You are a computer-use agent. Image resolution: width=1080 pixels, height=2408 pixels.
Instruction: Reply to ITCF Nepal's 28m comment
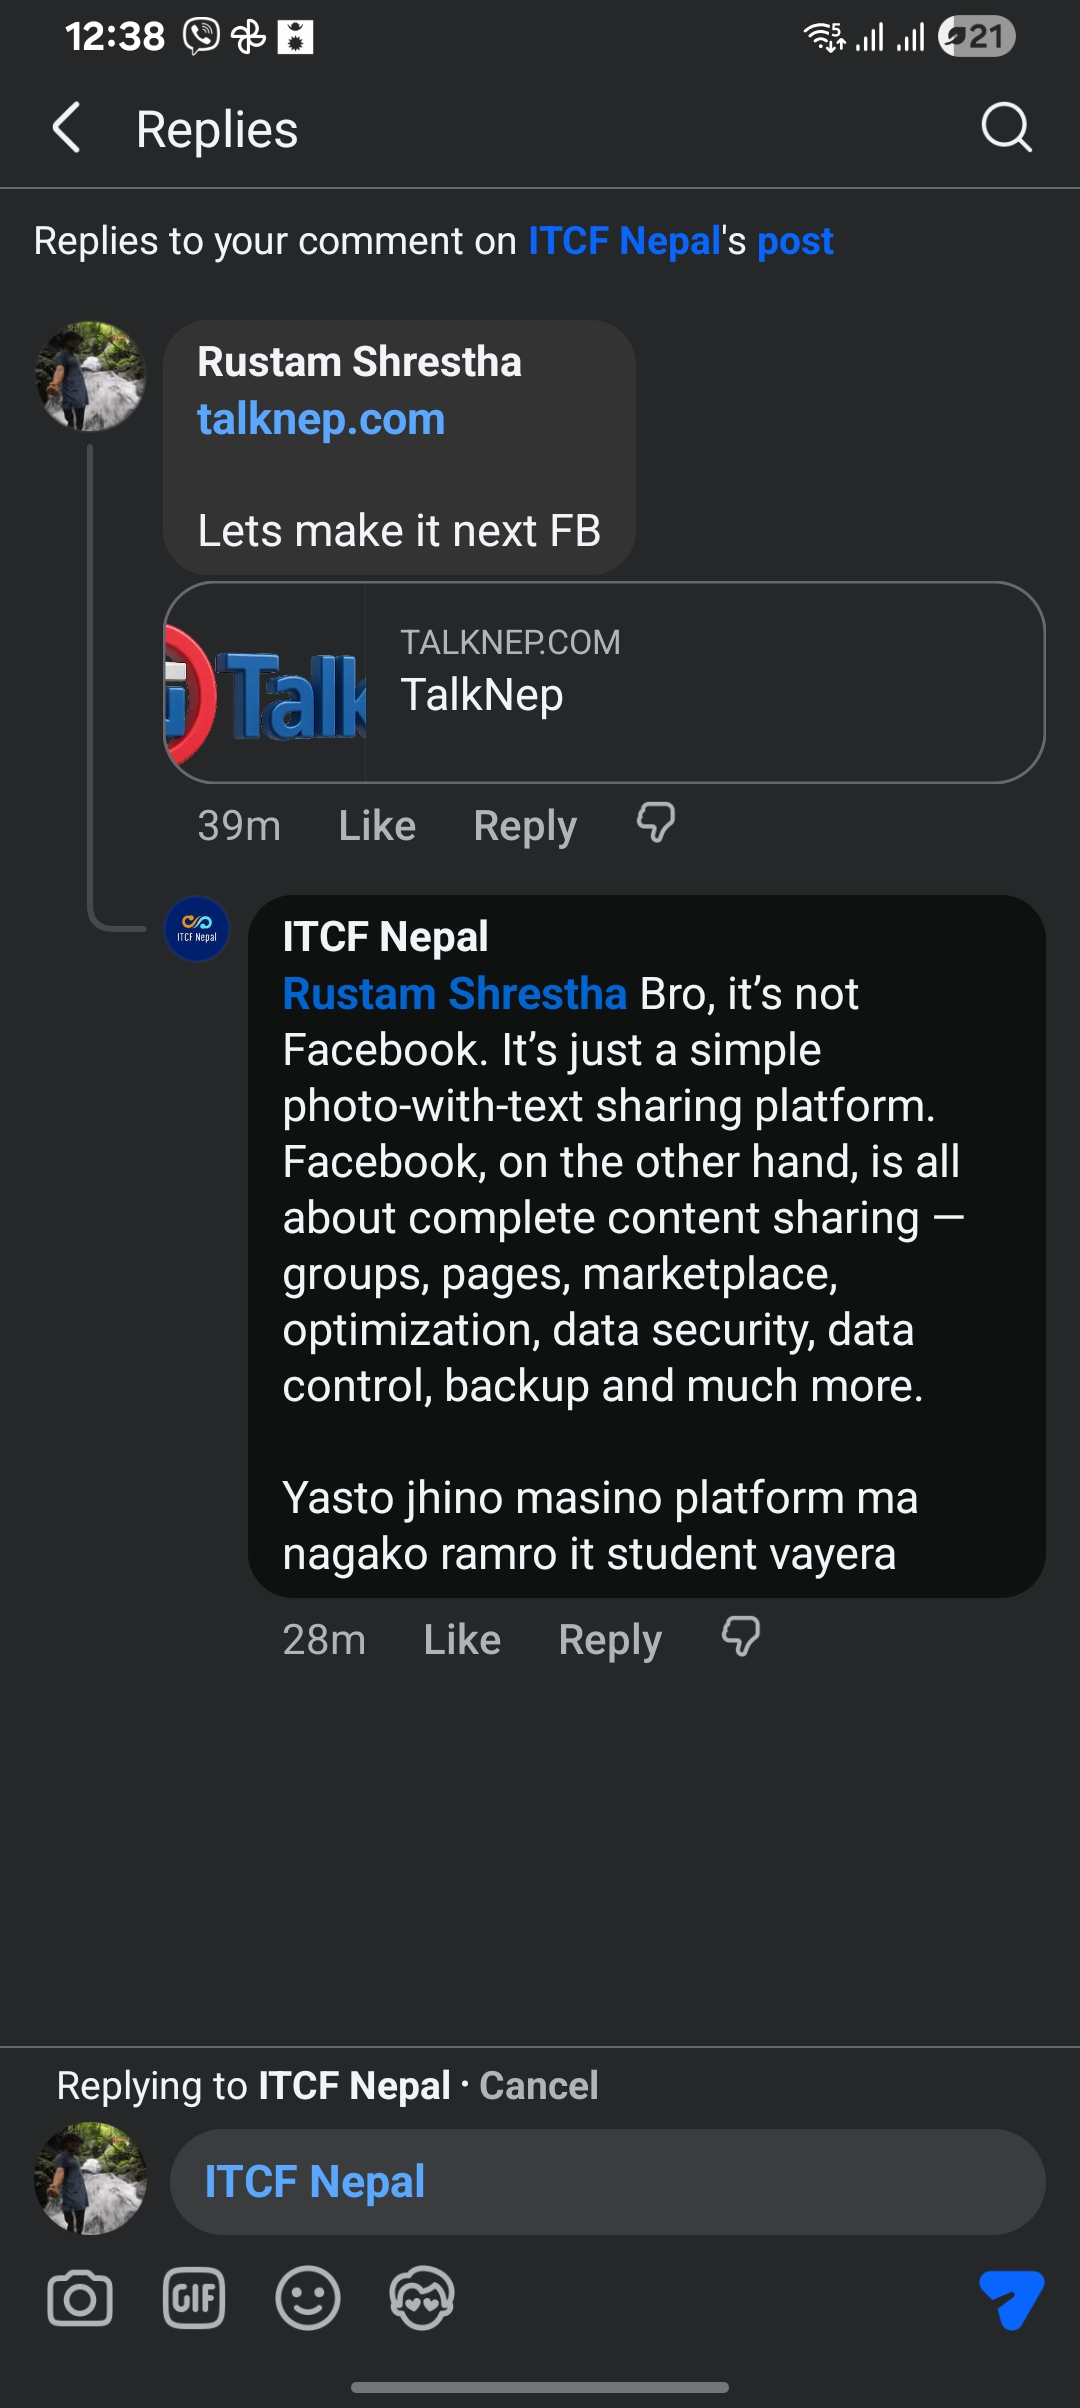click(610, 1640)
